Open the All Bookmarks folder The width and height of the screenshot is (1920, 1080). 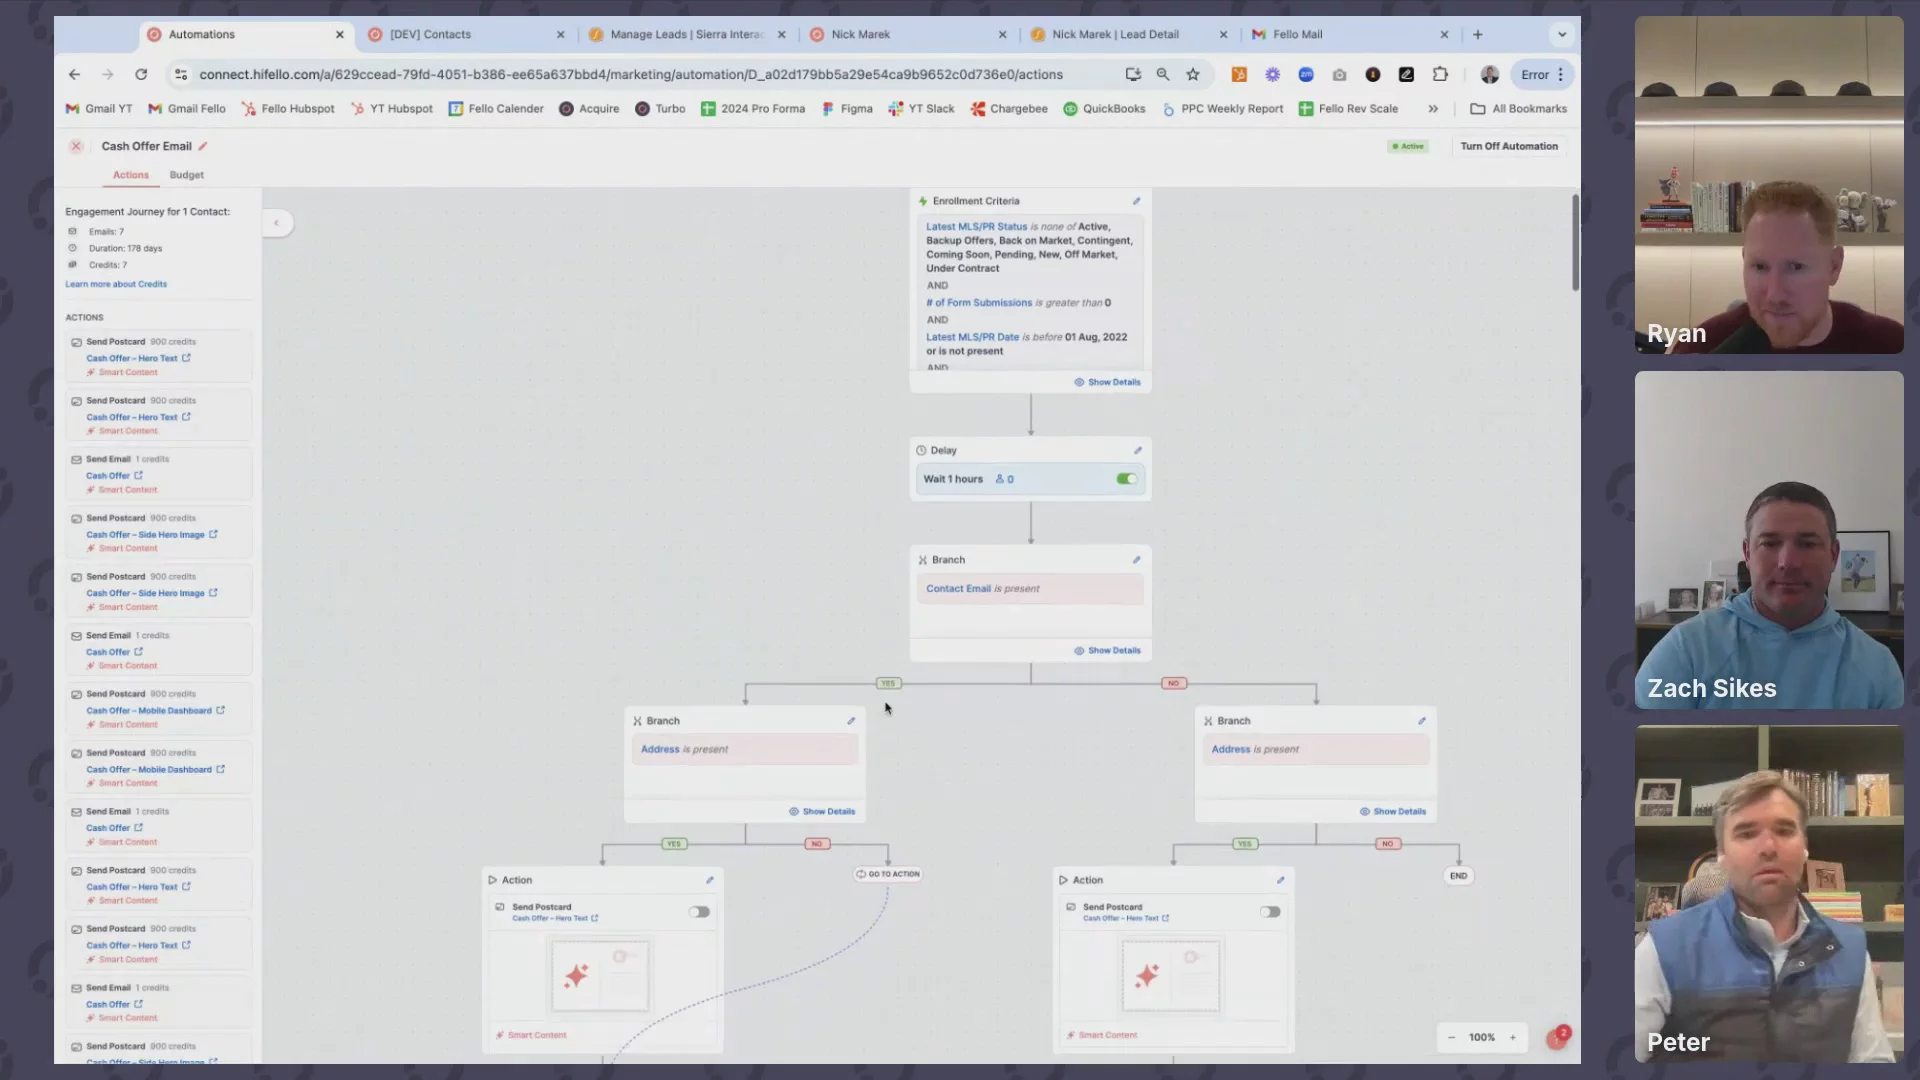(1518, 109)
